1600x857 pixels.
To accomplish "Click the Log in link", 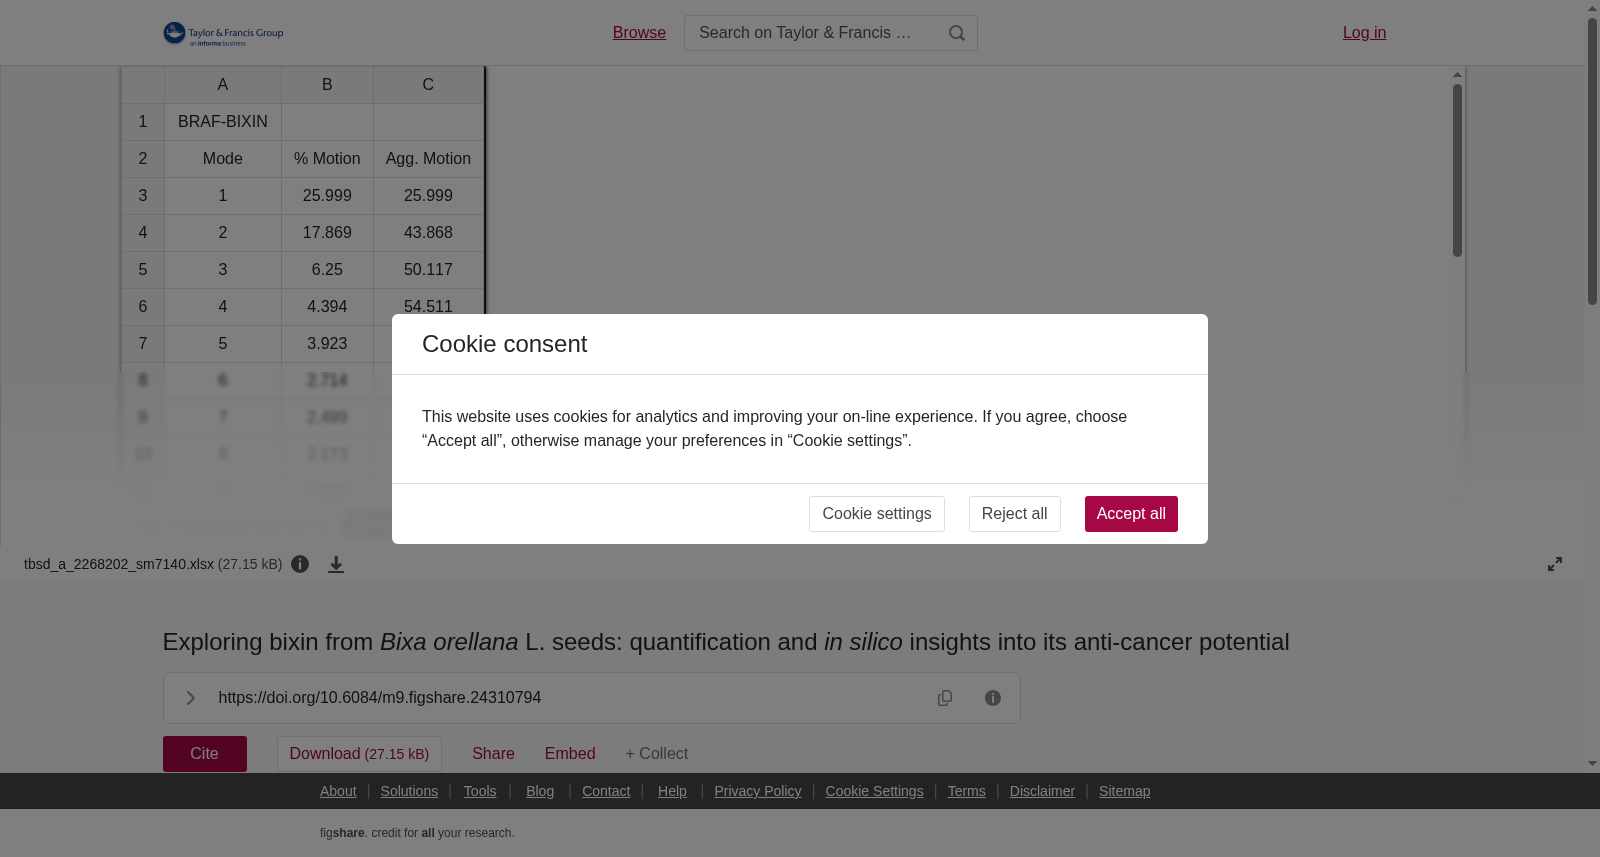I will [1364, 33].
